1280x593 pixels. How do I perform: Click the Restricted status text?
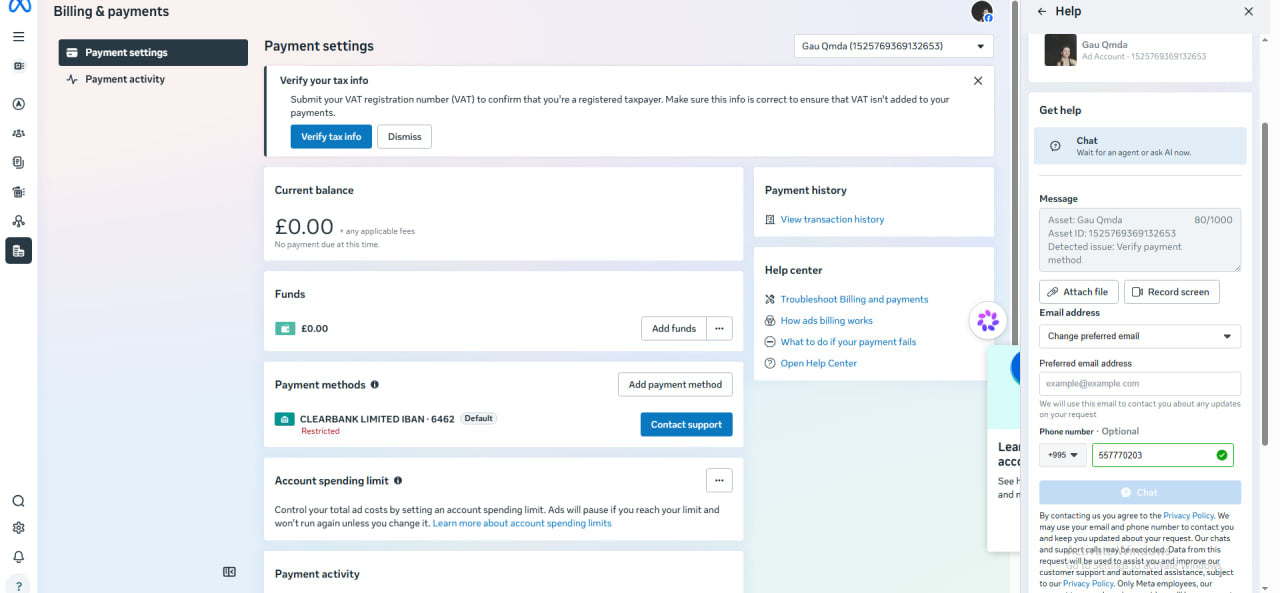(x=320, y=431)
